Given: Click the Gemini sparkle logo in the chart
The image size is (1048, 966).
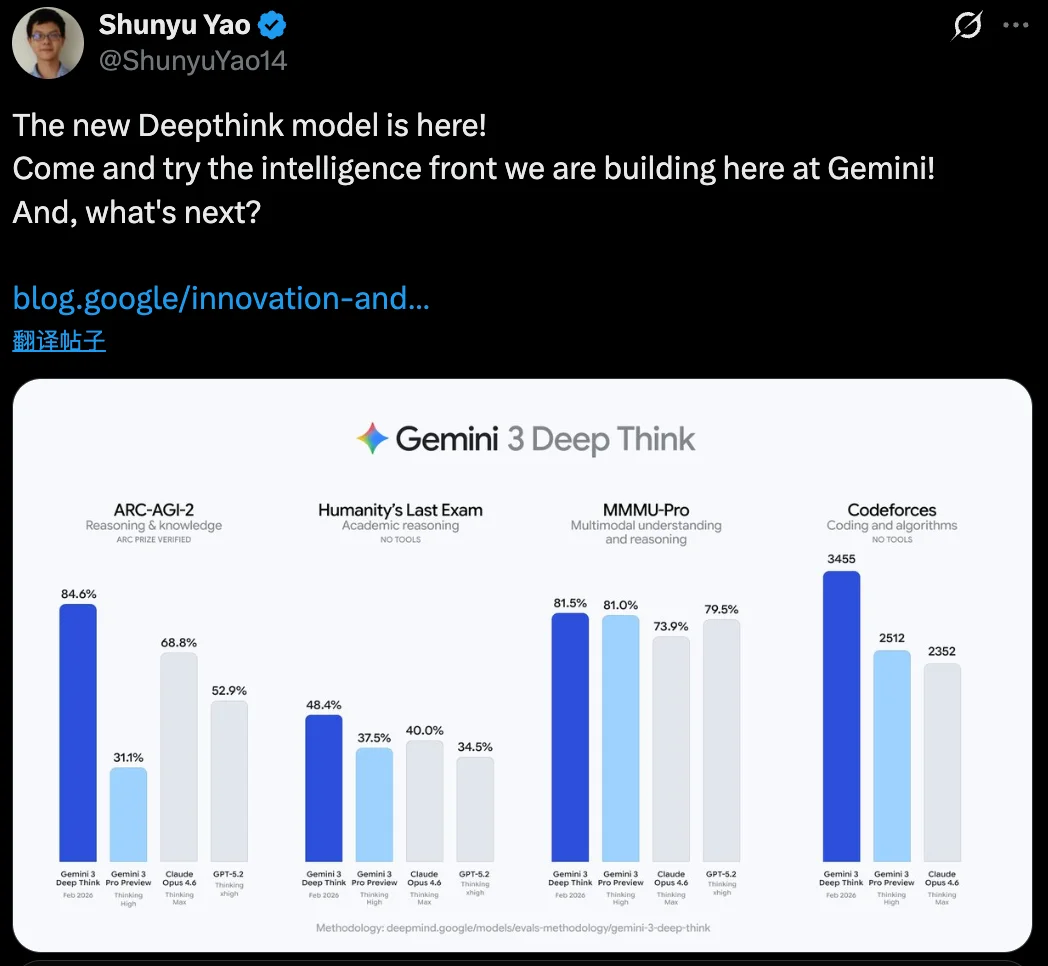Looking at the screenshot, I should [370, 437].
